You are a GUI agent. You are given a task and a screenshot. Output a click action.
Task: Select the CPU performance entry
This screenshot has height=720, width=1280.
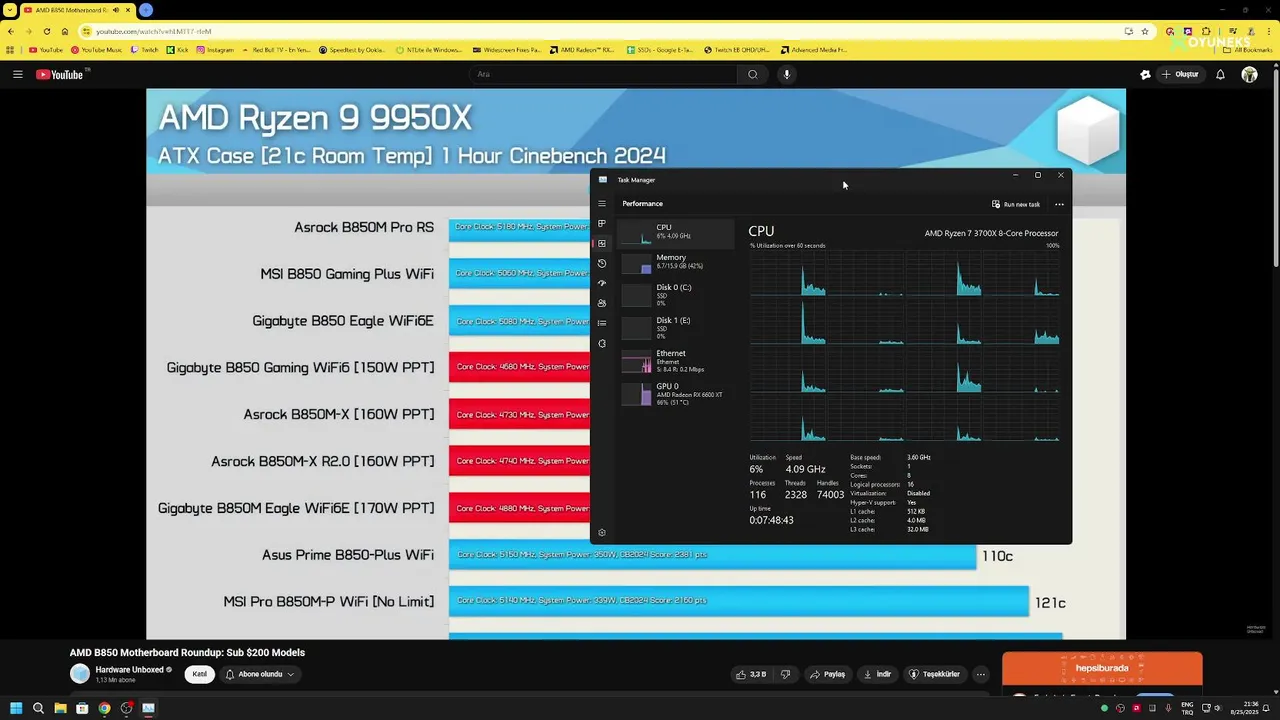coord(676,232)
